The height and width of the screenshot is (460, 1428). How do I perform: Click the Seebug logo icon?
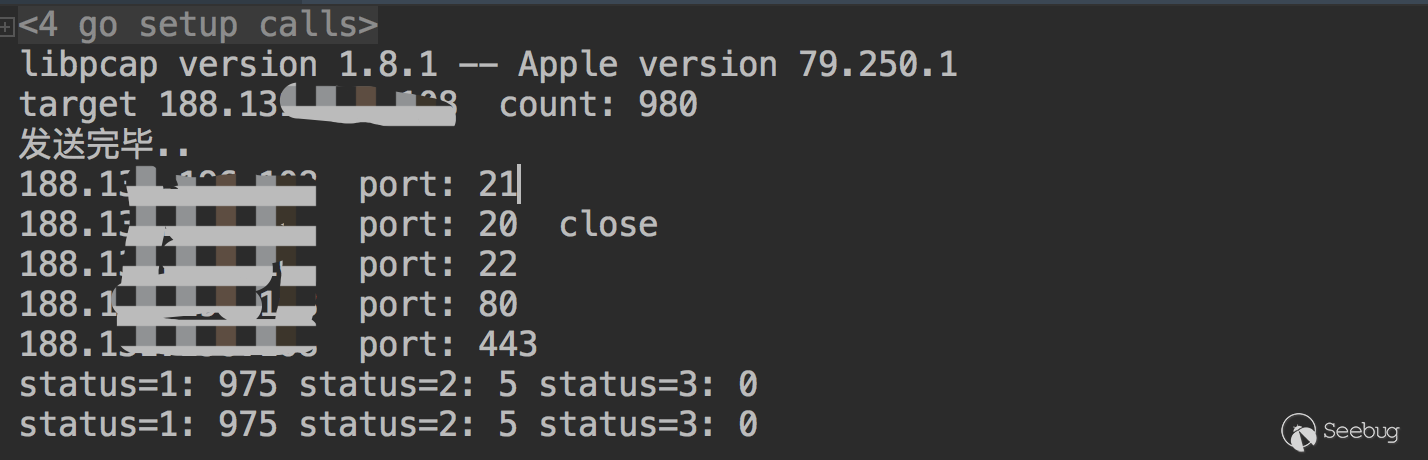(x=1299, y=431)
